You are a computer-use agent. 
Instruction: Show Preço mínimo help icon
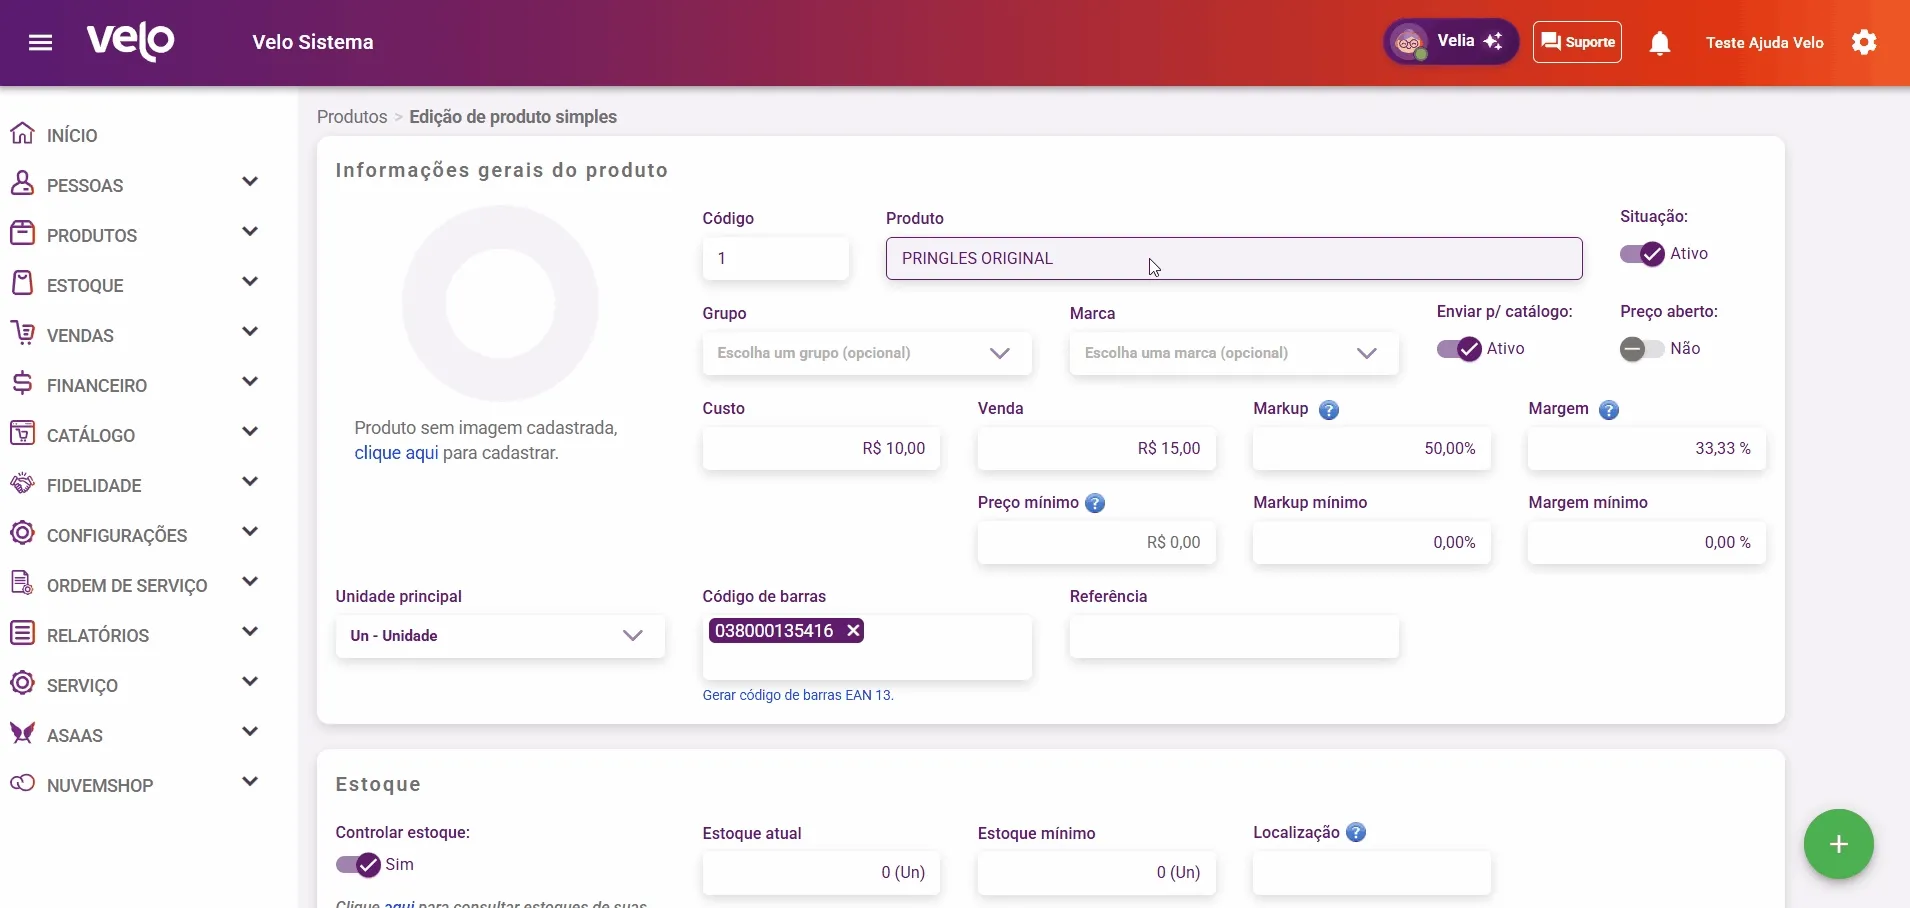coord(1095,503)
